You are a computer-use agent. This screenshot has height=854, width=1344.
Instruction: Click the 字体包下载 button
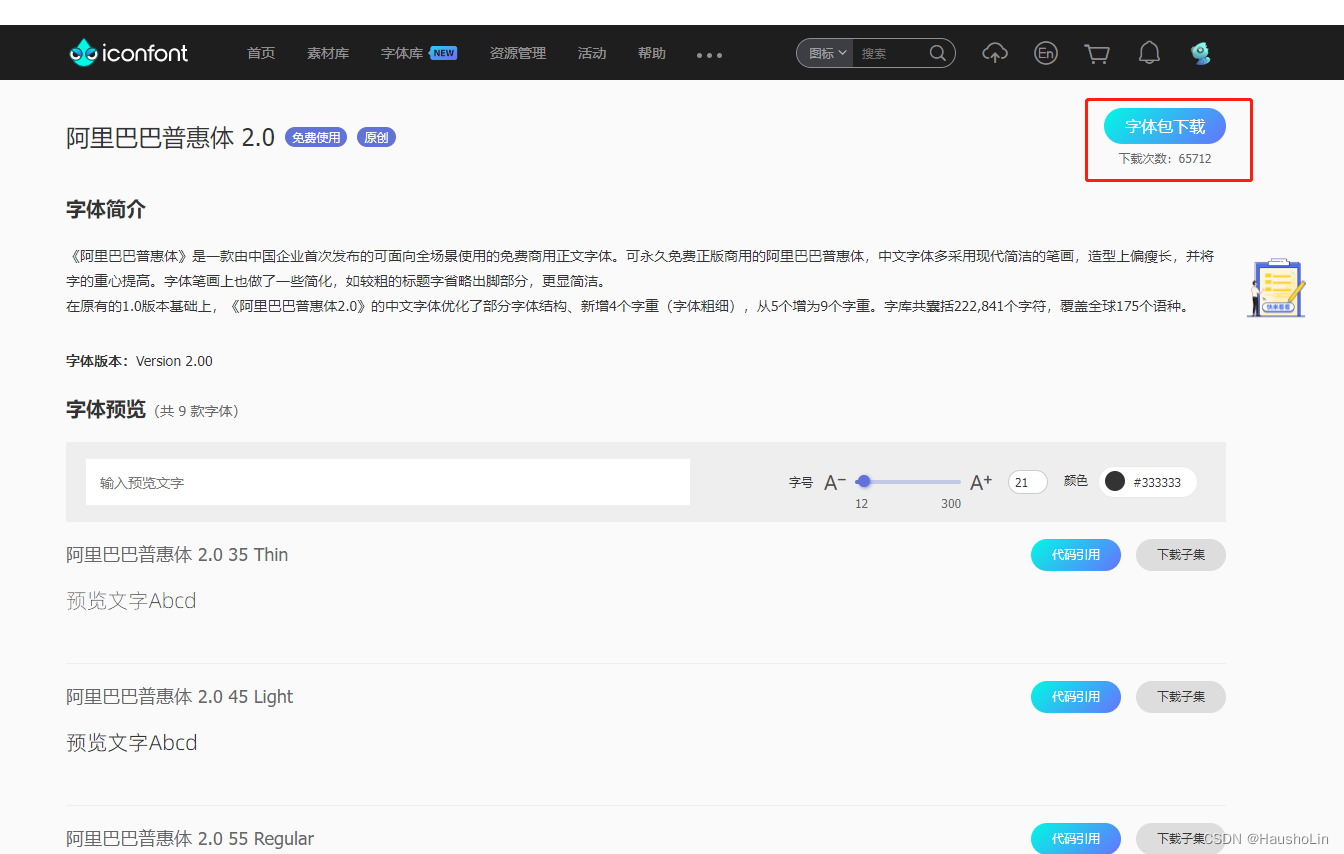(1165, 126)
